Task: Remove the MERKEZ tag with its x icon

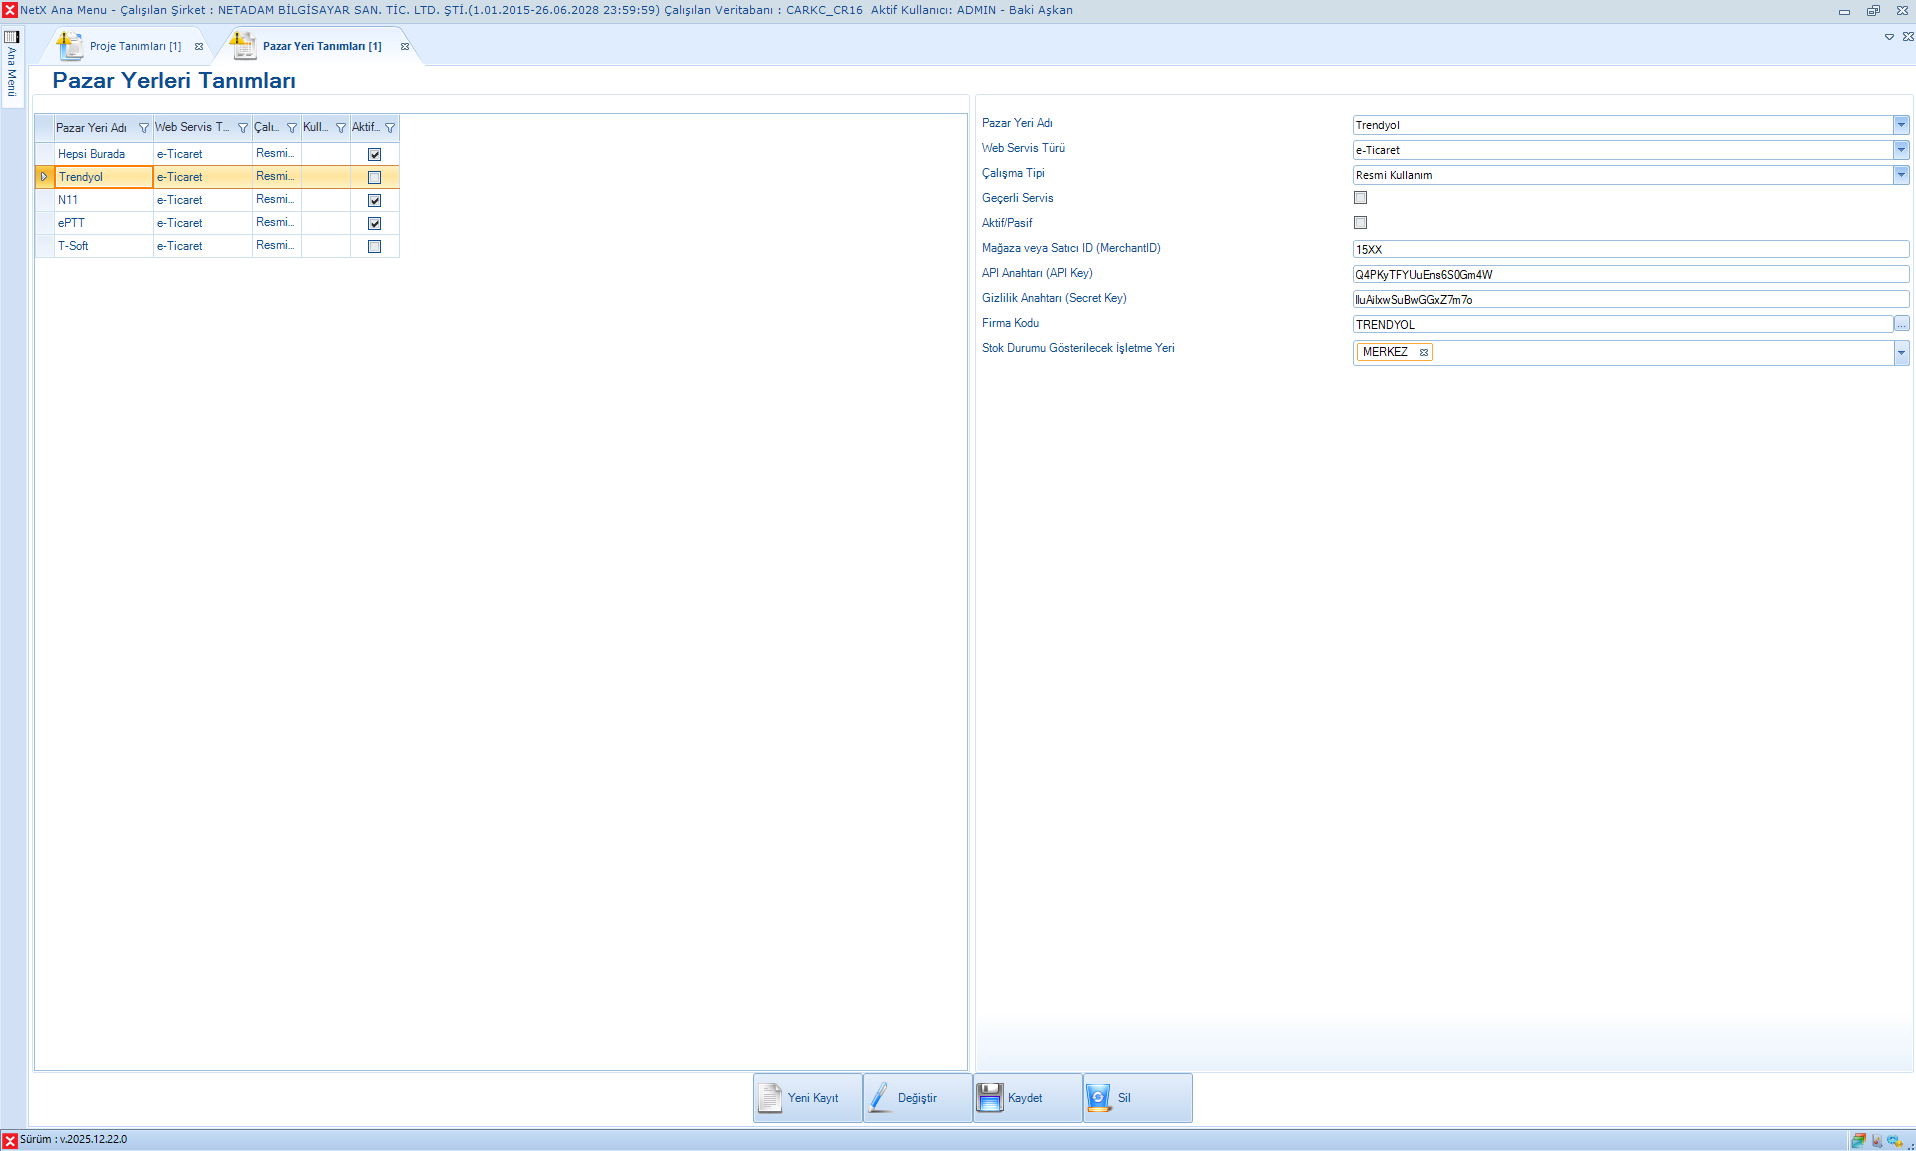Action: 1424,352
